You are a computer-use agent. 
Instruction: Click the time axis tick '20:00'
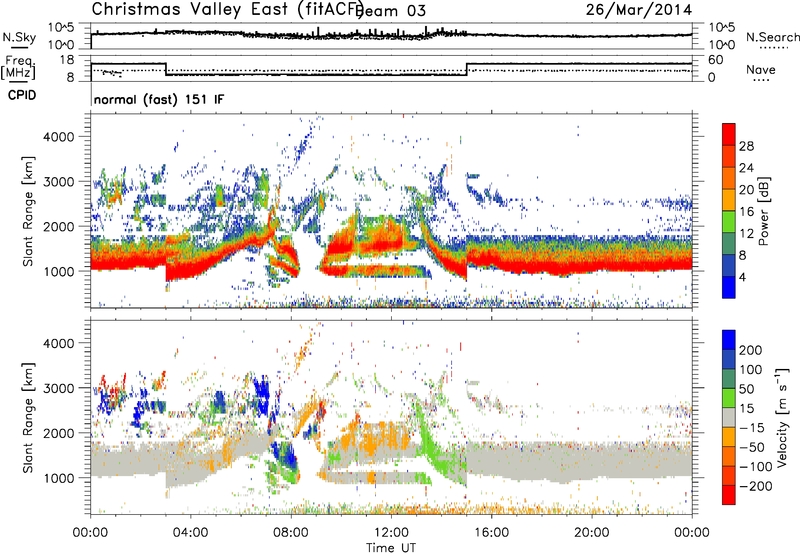591,533
